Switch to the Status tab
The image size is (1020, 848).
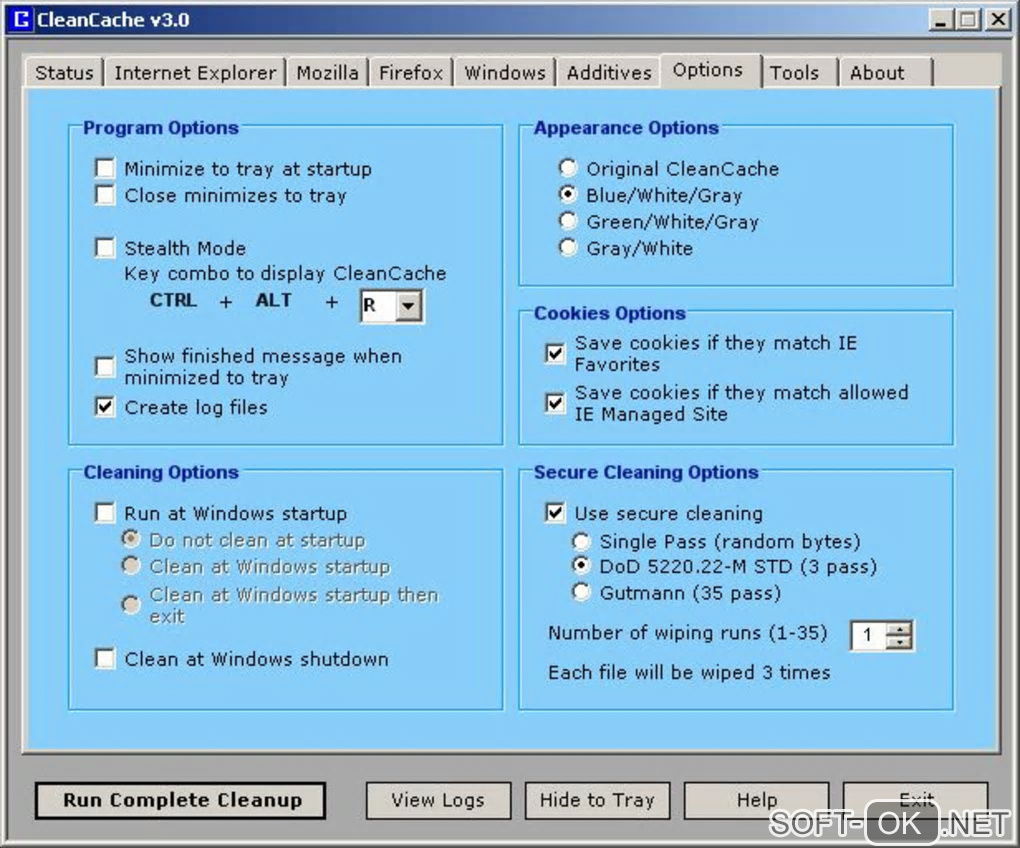64,73
